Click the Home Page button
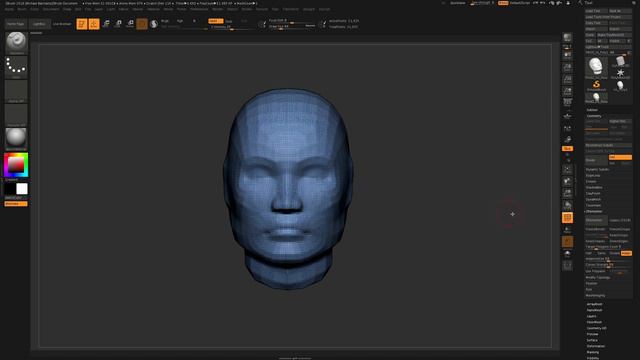 16,24
